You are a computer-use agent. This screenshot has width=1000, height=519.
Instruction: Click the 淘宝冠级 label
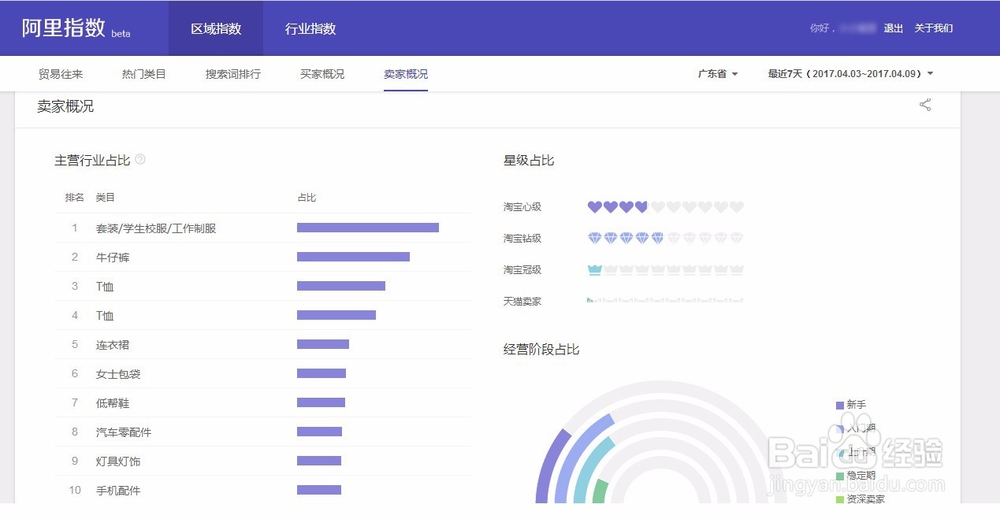[x=522, y=270]
